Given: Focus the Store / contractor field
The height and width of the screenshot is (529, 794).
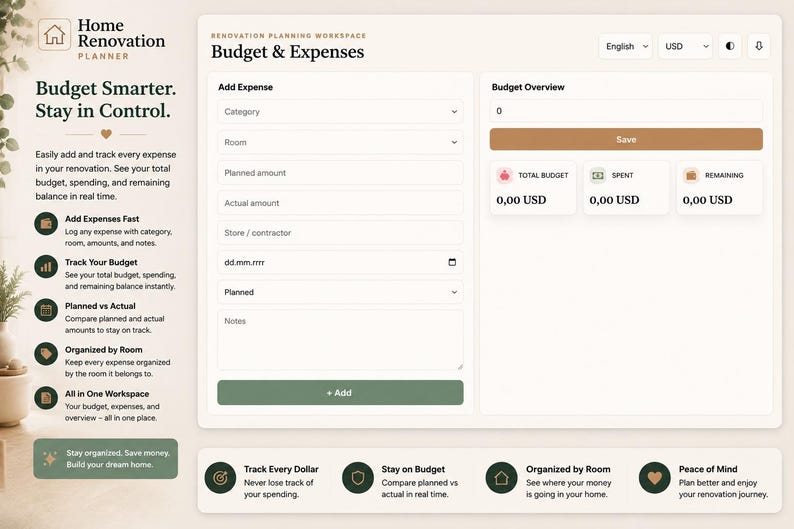Looking at the screenshot, I should pyautogui.click(x=340, y=233).
